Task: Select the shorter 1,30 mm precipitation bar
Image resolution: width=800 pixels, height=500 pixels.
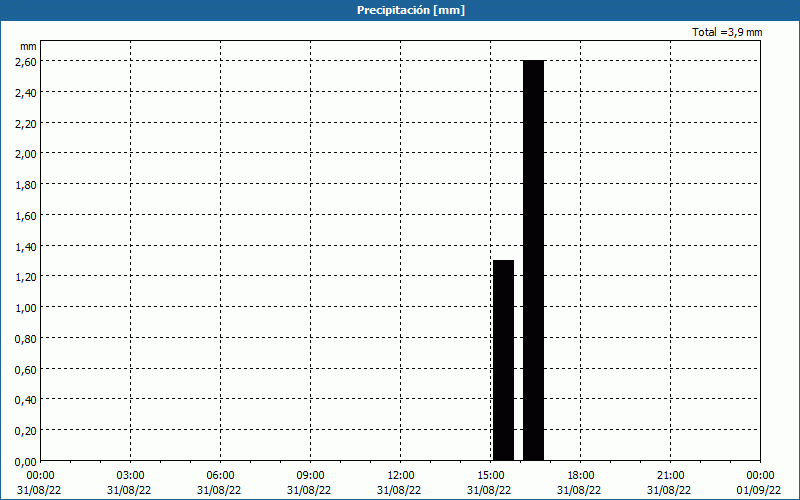Action: click(x=504, y=360)
